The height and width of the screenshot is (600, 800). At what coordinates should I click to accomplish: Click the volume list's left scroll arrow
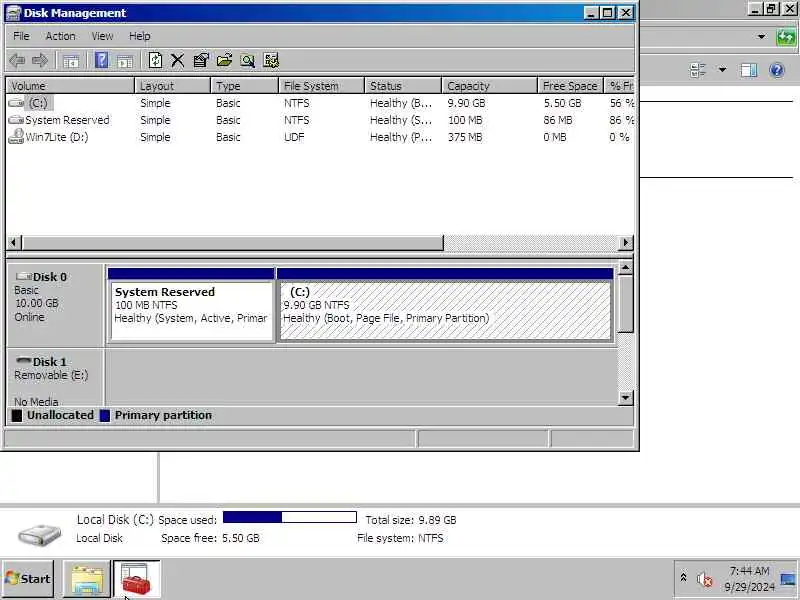[14, 243]
